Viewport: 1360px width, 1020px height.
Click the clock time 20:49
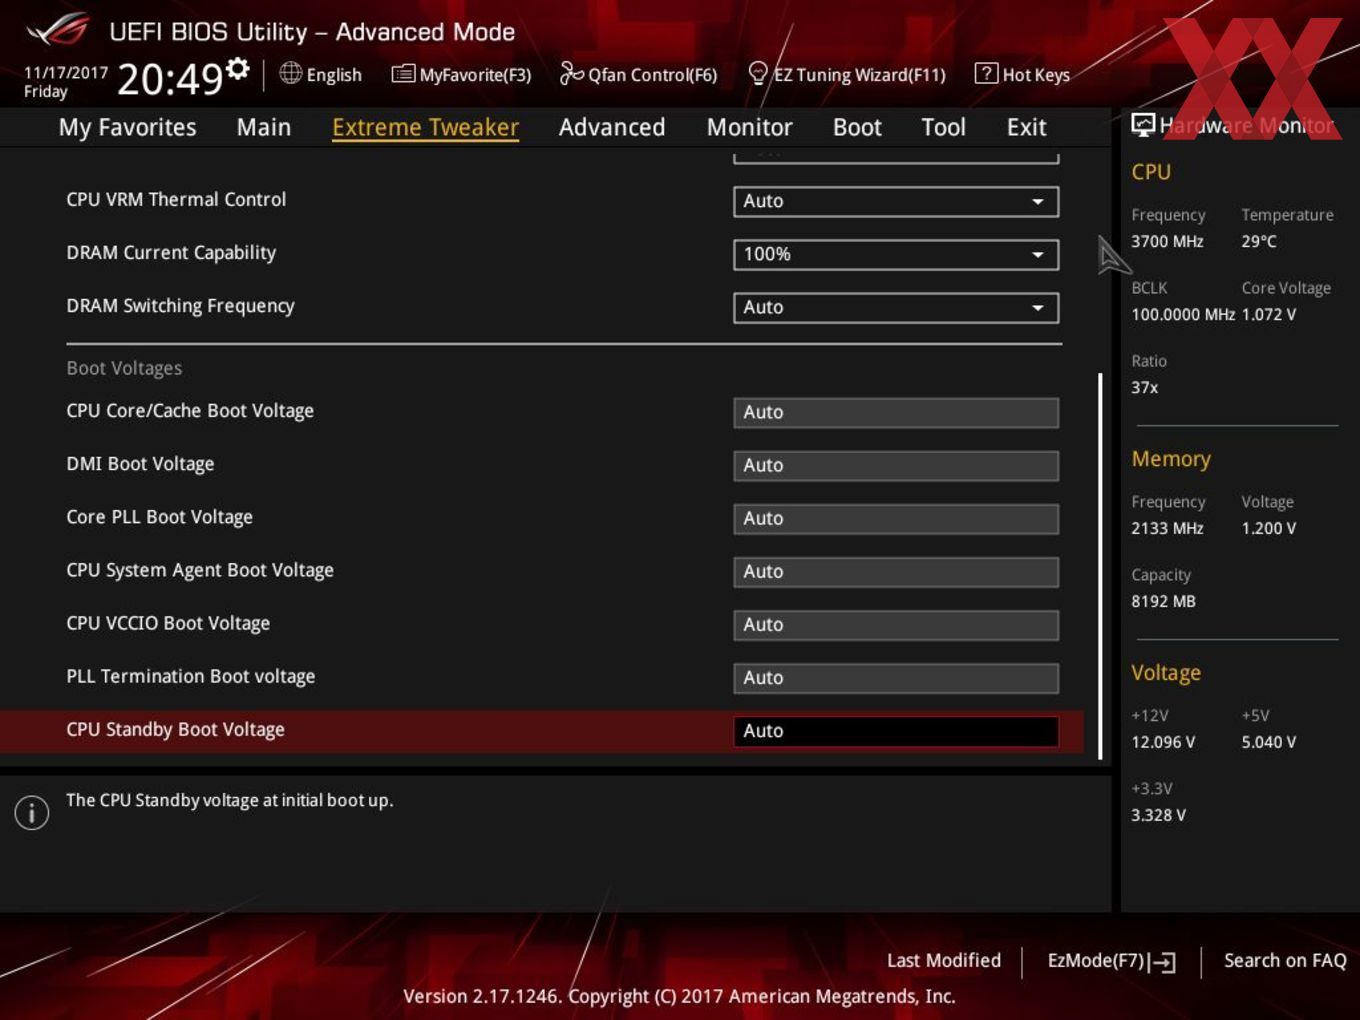click(x=169, y=78)
